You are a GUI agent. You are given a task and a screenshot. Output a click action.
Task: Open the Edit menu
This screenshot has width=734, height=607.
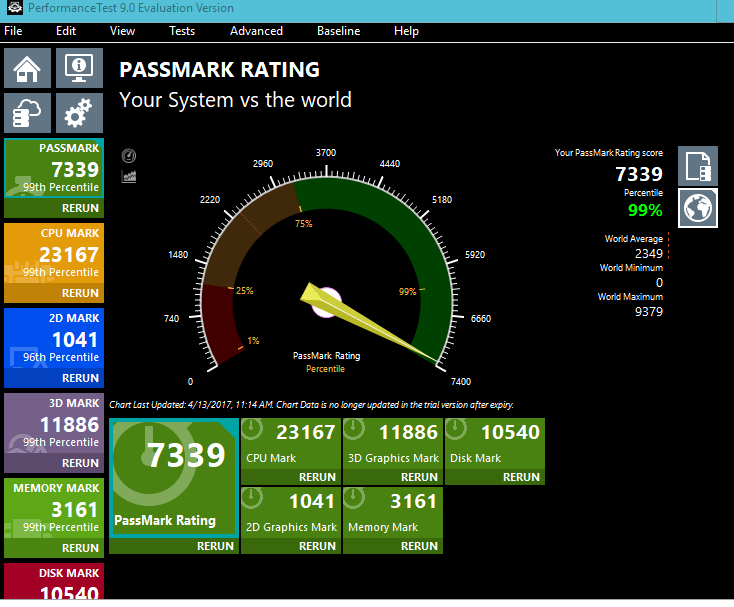tap(66, 31)
